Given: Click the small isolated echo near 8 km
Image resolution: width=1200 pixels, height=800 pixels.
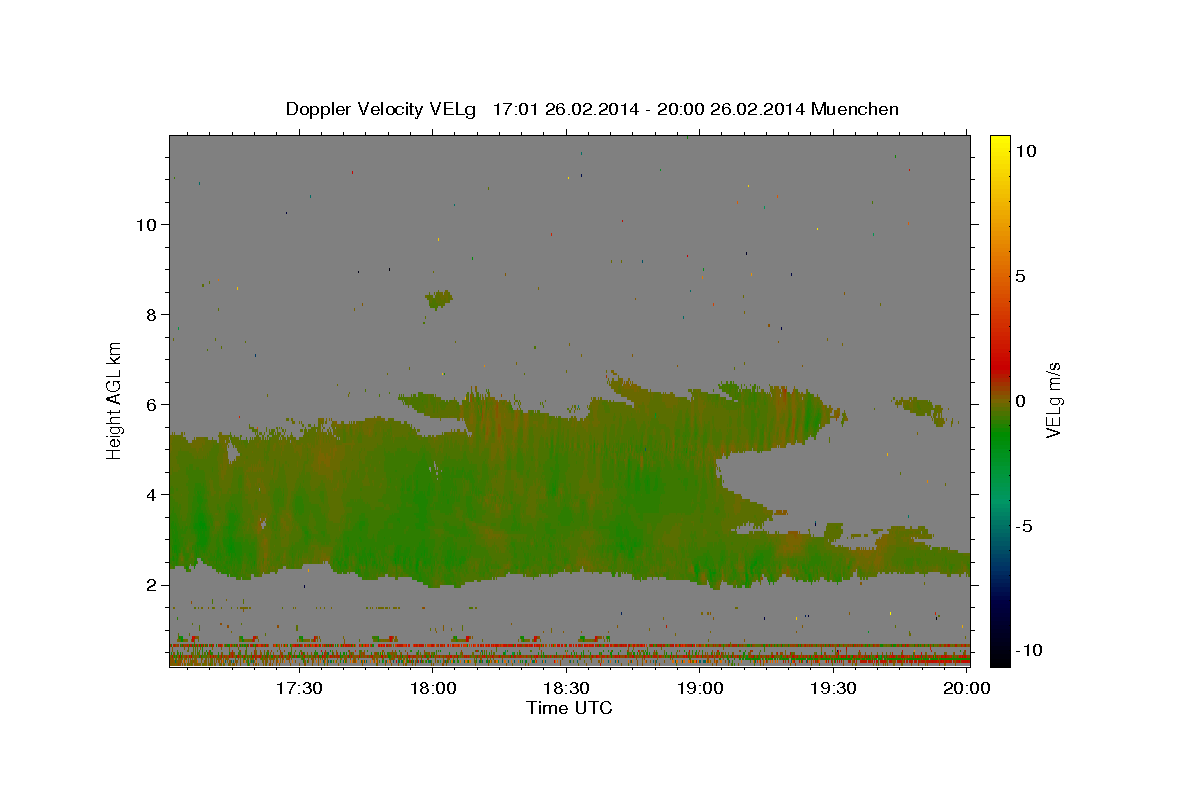Looking at the screenshot, I should [439, 298].
